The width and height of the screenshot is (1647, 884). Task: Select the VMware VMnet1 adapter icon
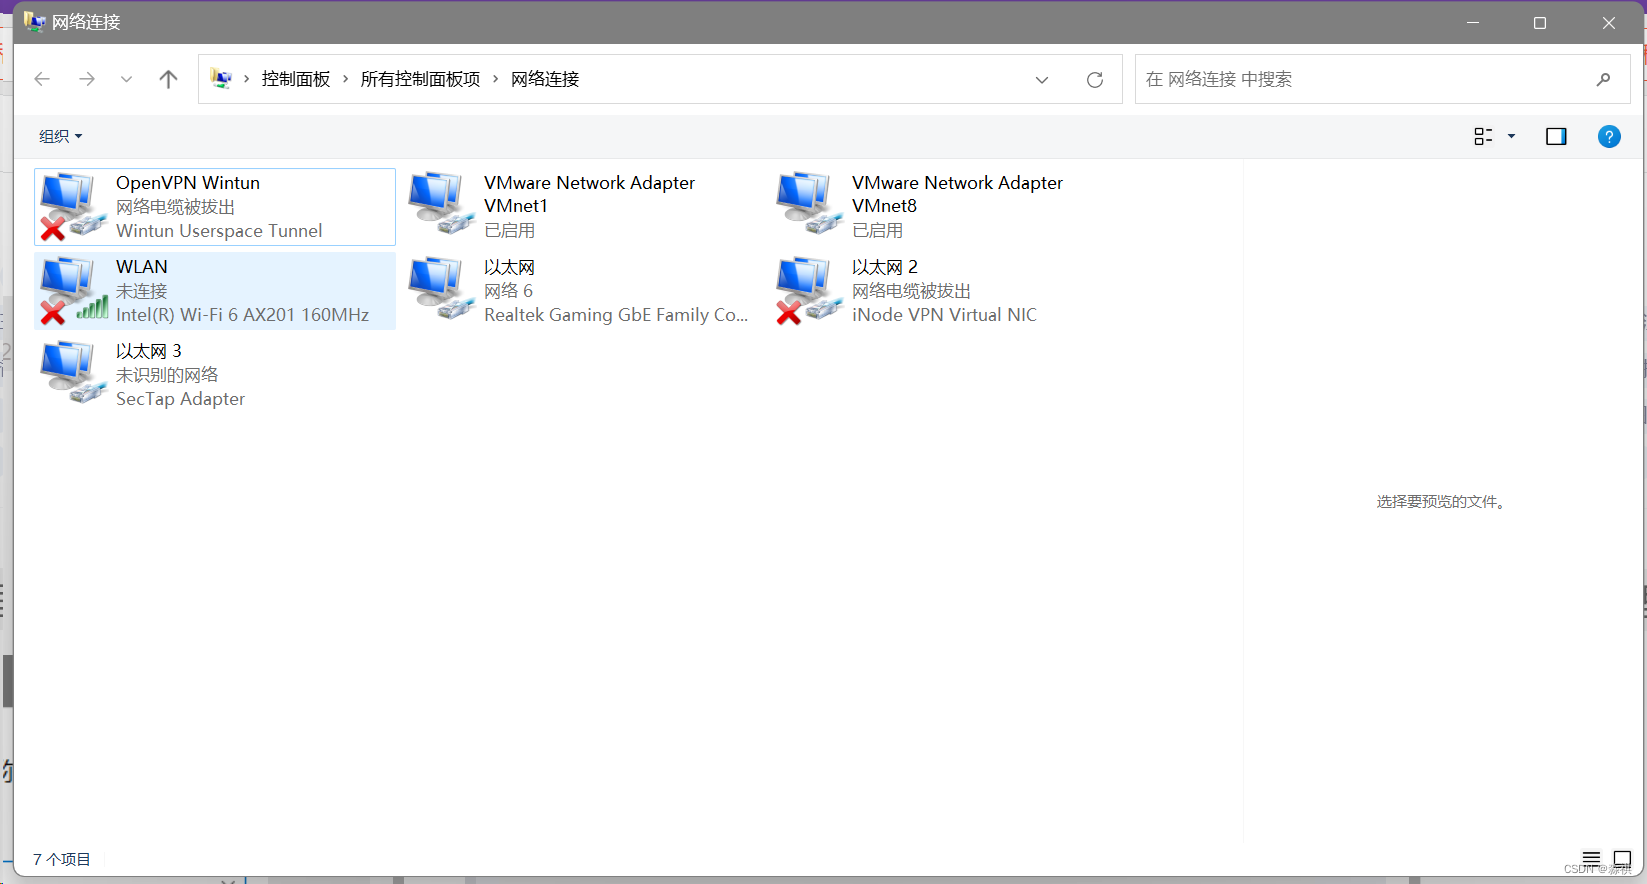click(440, 204)
